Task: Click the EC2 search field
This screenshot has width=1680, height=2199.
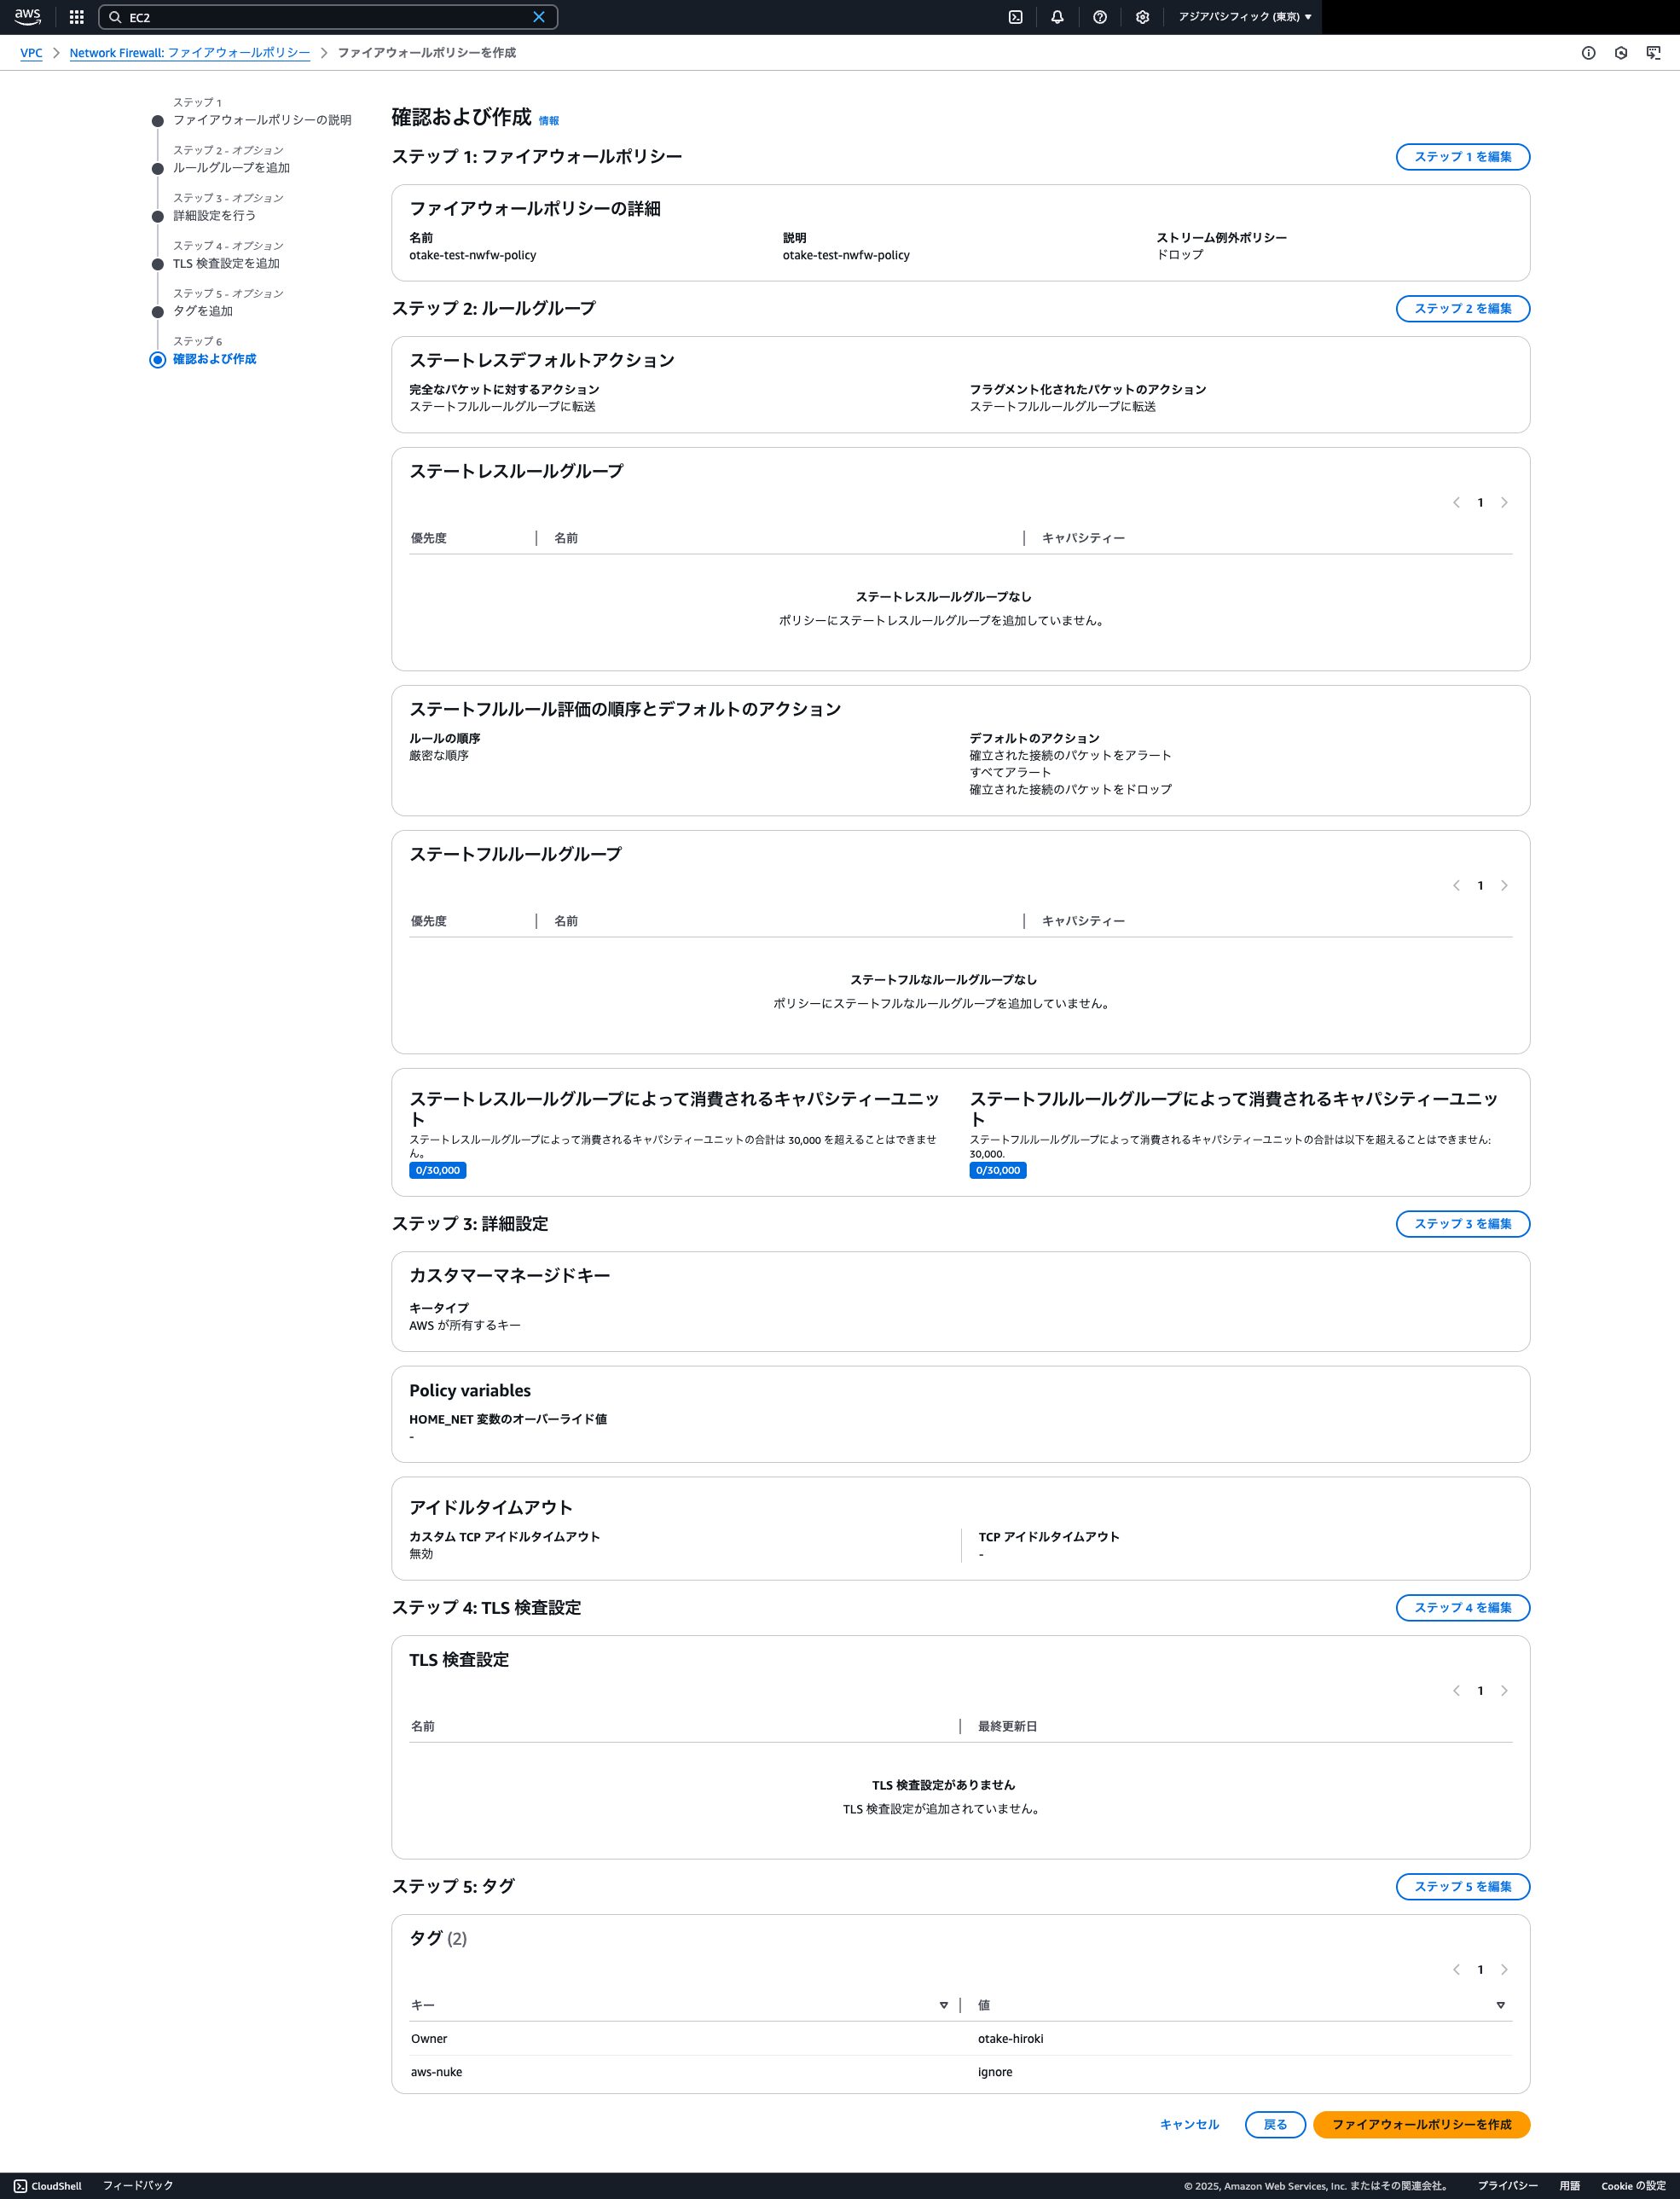Action: click(327, 17)
